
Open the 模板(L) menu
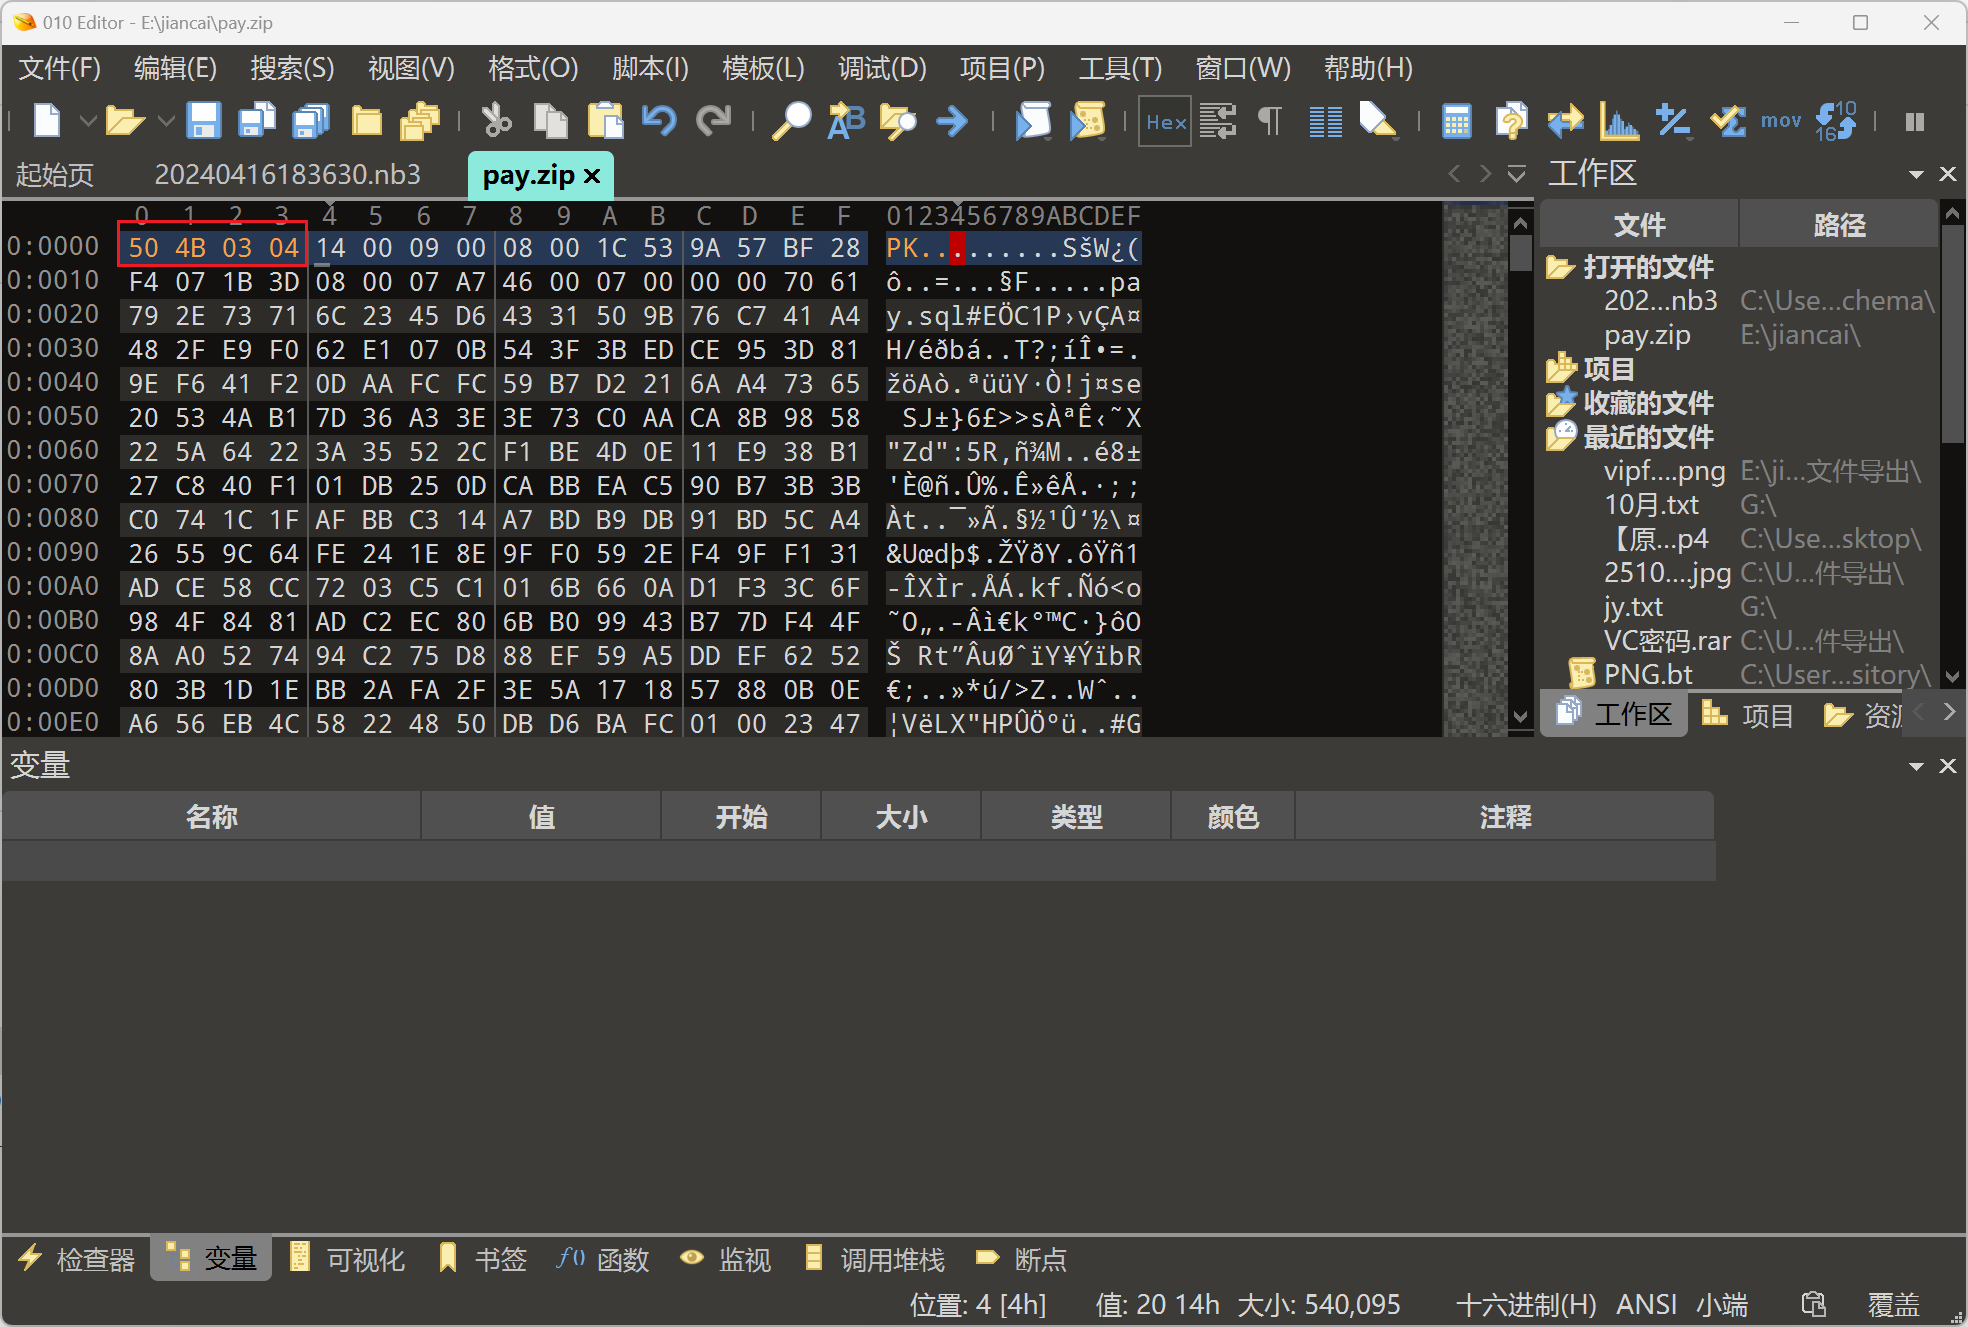(763, 68)
